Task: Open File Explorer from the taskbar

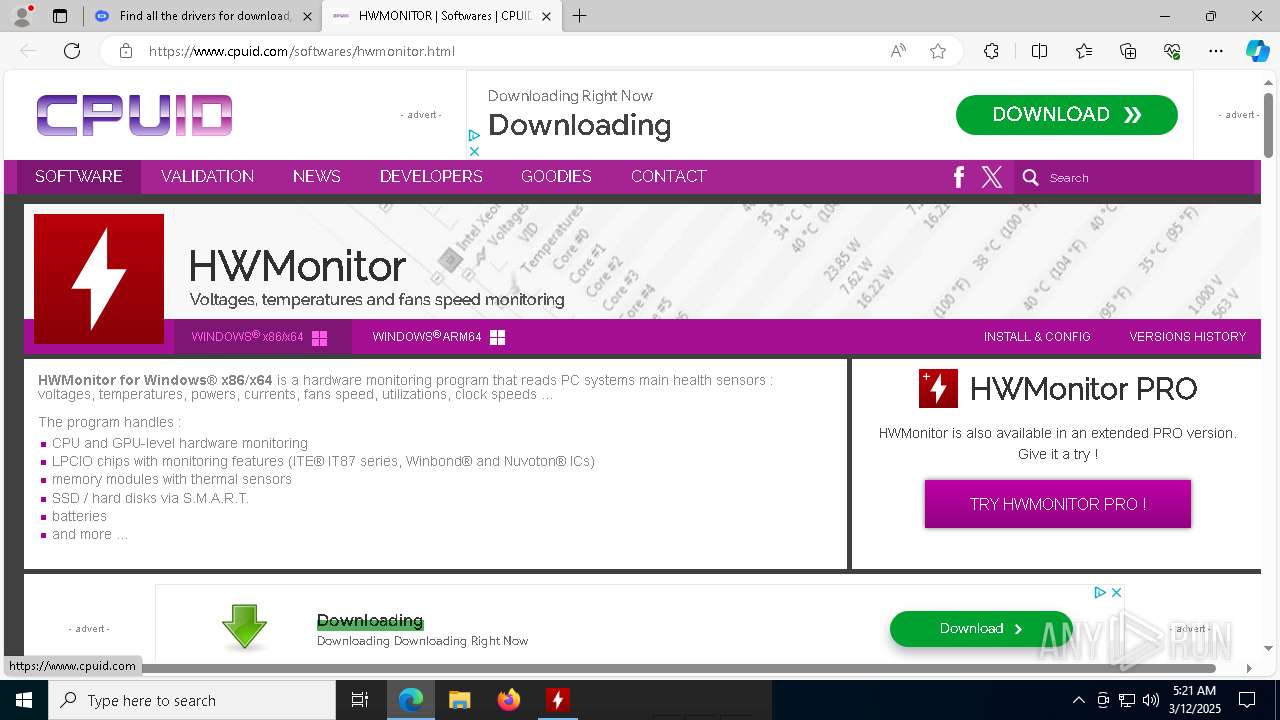Action: (459, 700)
